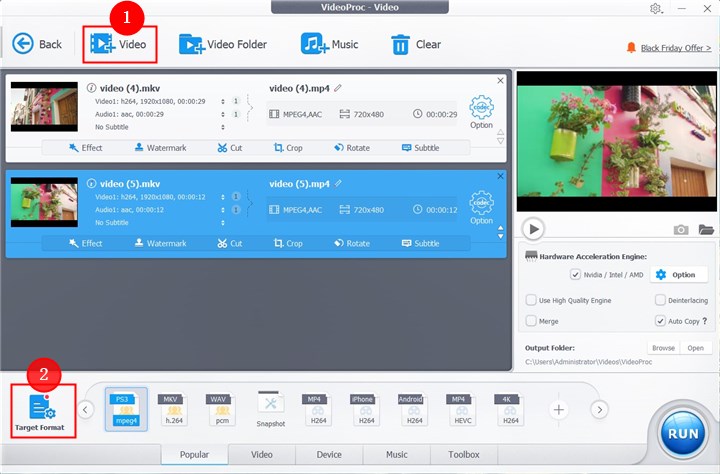Show next format presets
Screen dimensions: 720x474
click(x=599, y=409)
